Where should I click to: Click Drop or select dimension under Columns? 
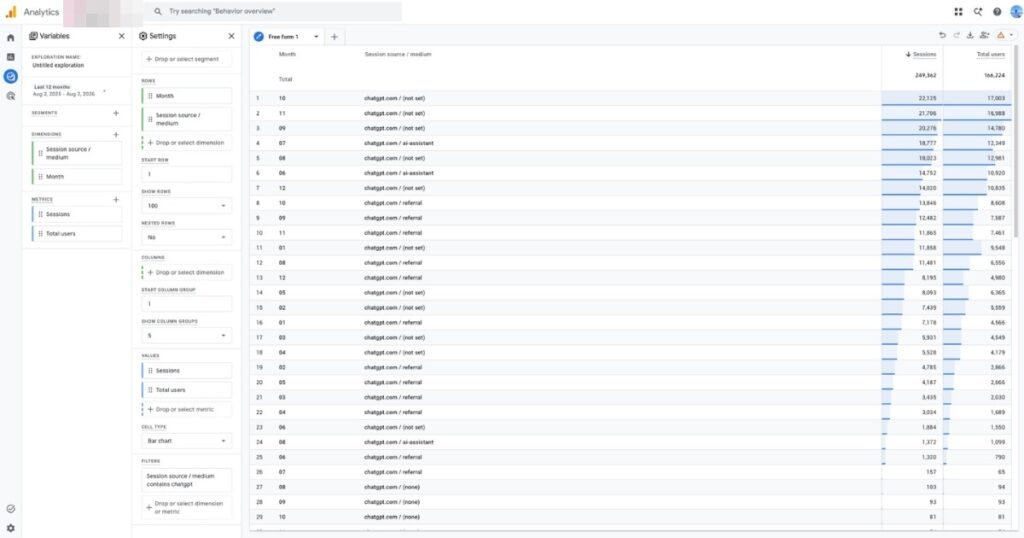coord(187,272)
